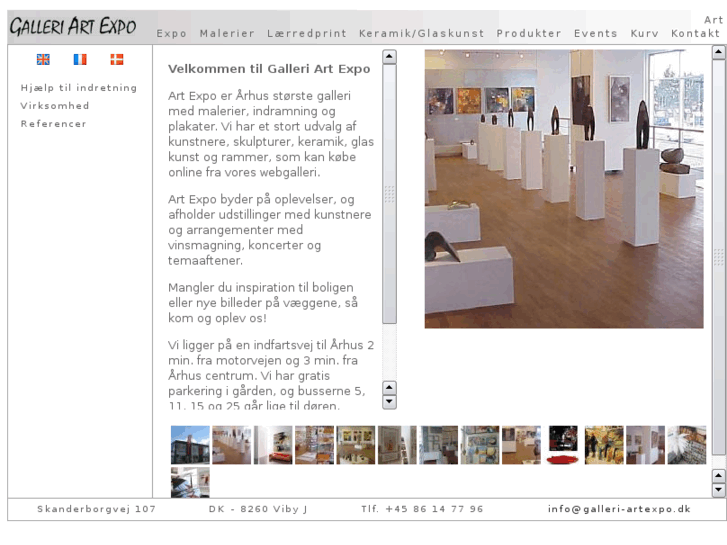
Task: Click the info@galleri-artexpo.dk email link
Action: [x=619, y=509]
